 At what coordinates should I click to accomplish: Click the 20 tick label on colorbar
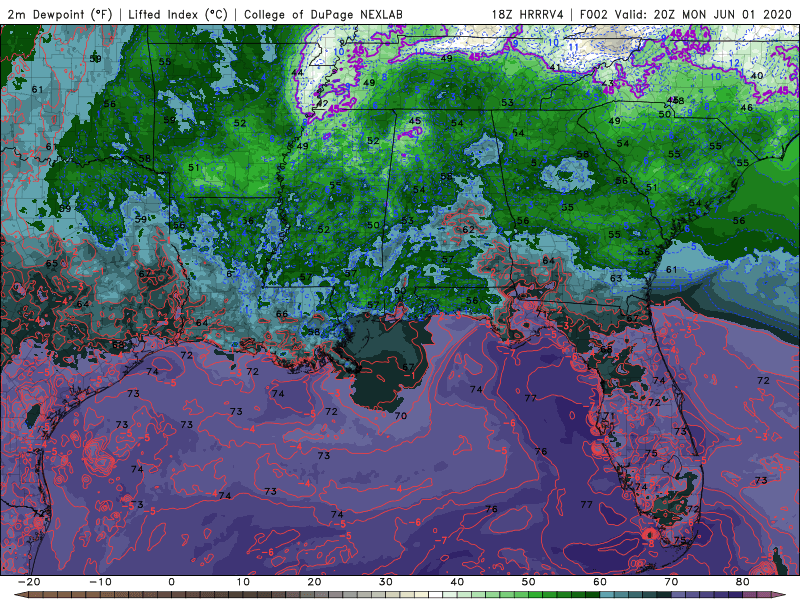coord(314,582)
